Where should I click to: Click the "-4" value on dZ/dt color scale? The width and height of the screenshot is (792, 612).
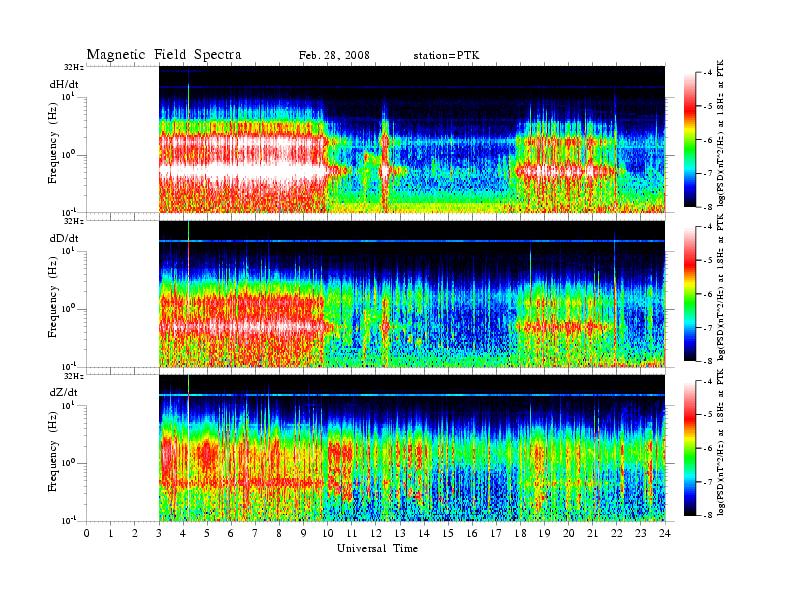[709, 381]
